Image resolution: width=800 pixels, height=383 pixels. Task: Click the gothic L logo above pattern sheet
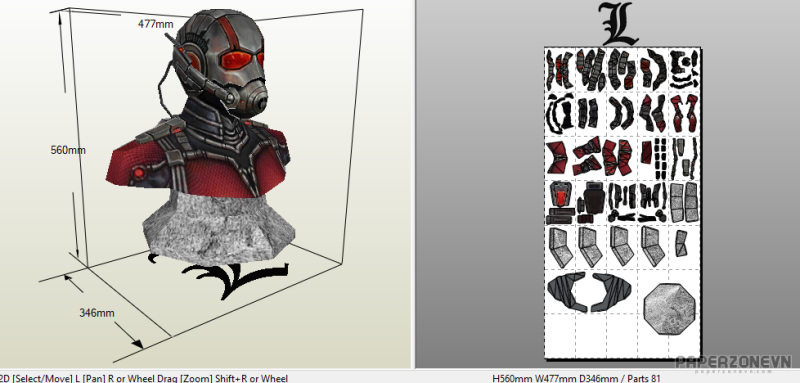618,23
